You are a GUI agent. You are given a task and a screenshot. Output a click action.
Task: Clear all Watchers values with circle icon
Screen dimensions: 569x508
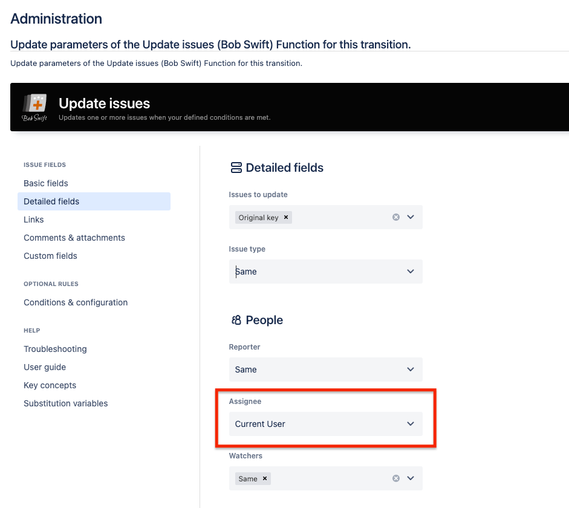point(396,478)
